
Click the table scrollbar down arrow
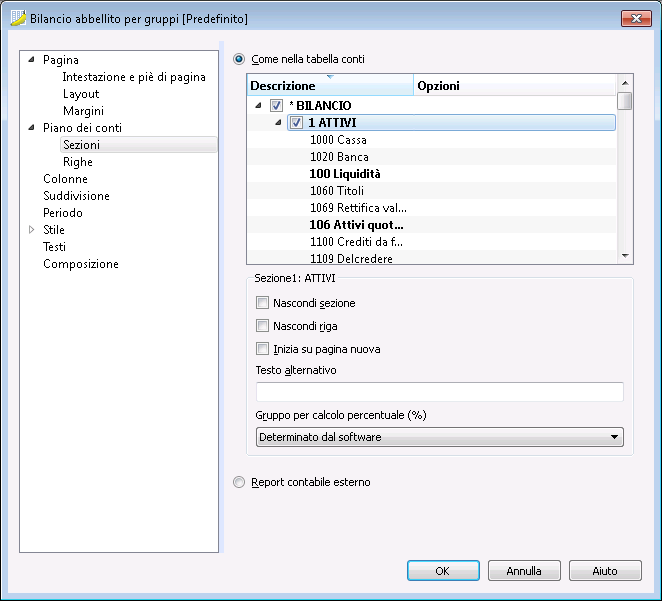[625, 256]
